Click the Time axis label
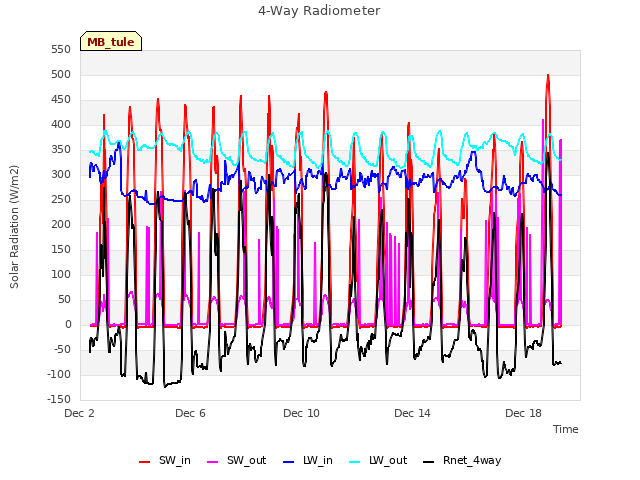This screenshot has height=480, width=640. coord(565,429)
